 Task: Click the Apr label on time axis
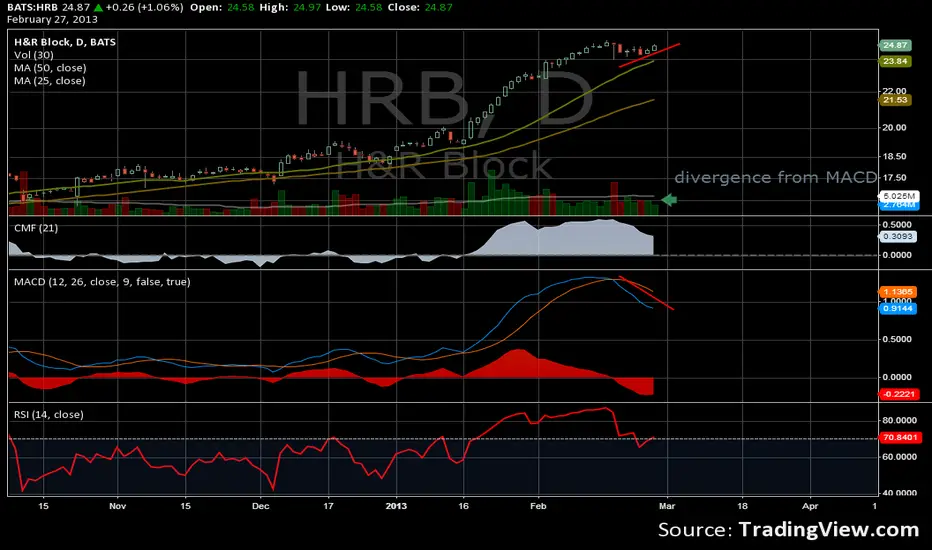[x=810, y=506]
